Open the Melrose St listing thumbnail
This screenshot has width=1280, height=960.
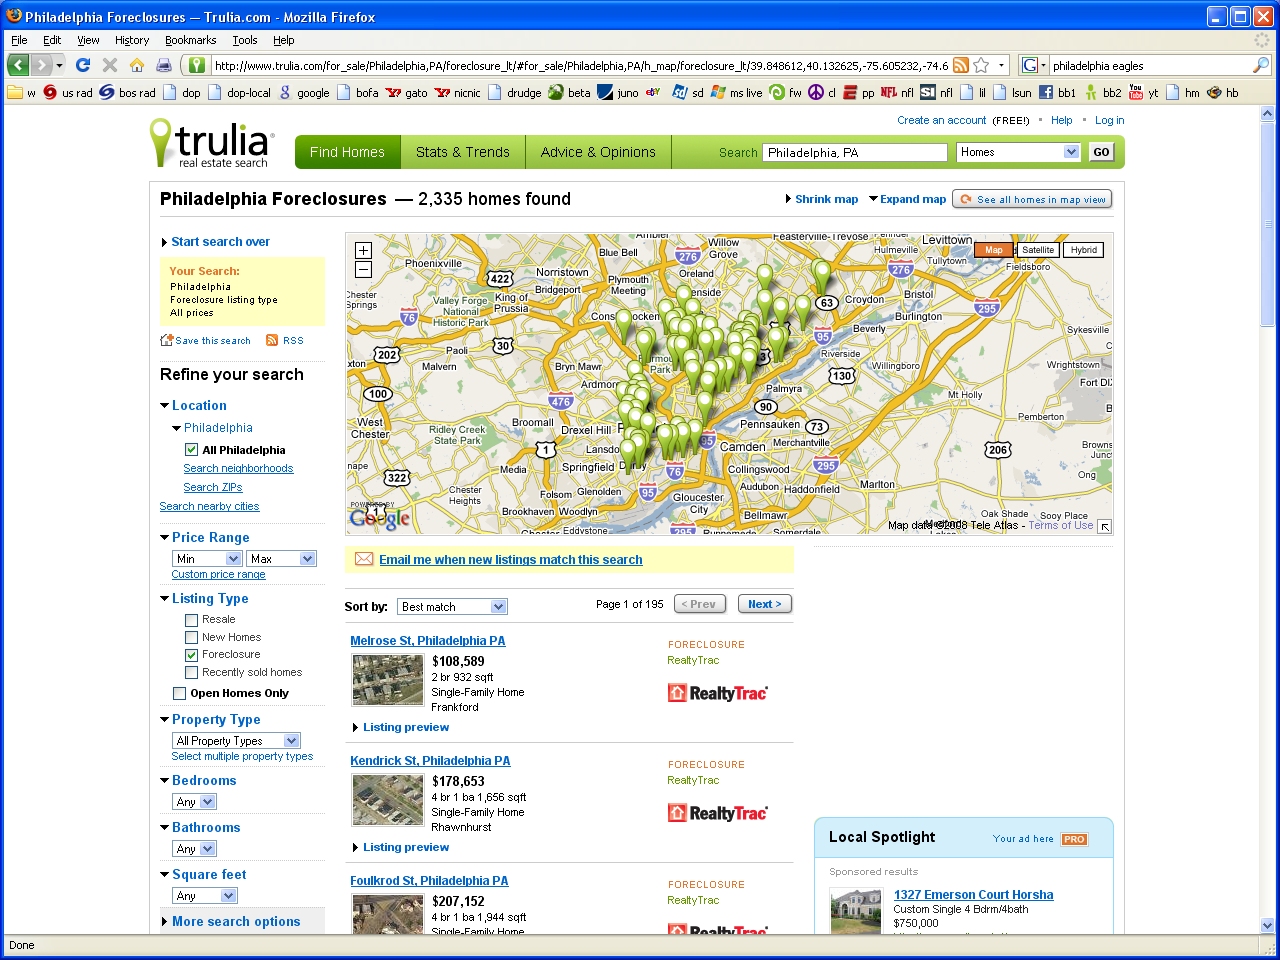click(388, 680)
